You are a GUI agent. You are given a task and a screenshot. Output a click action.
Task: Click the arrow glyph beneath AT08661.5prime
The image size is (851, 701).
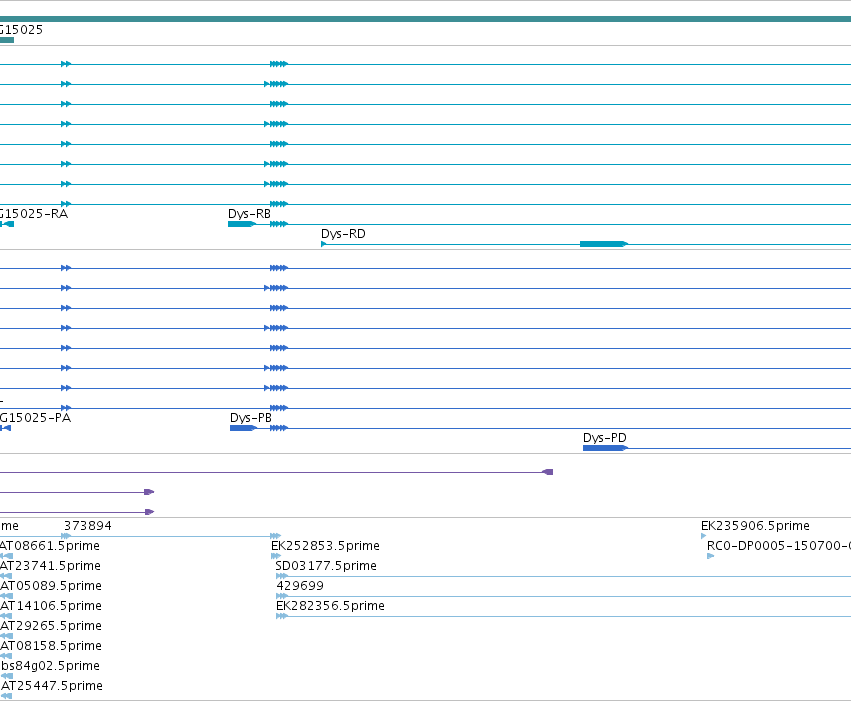pos(6,556)
